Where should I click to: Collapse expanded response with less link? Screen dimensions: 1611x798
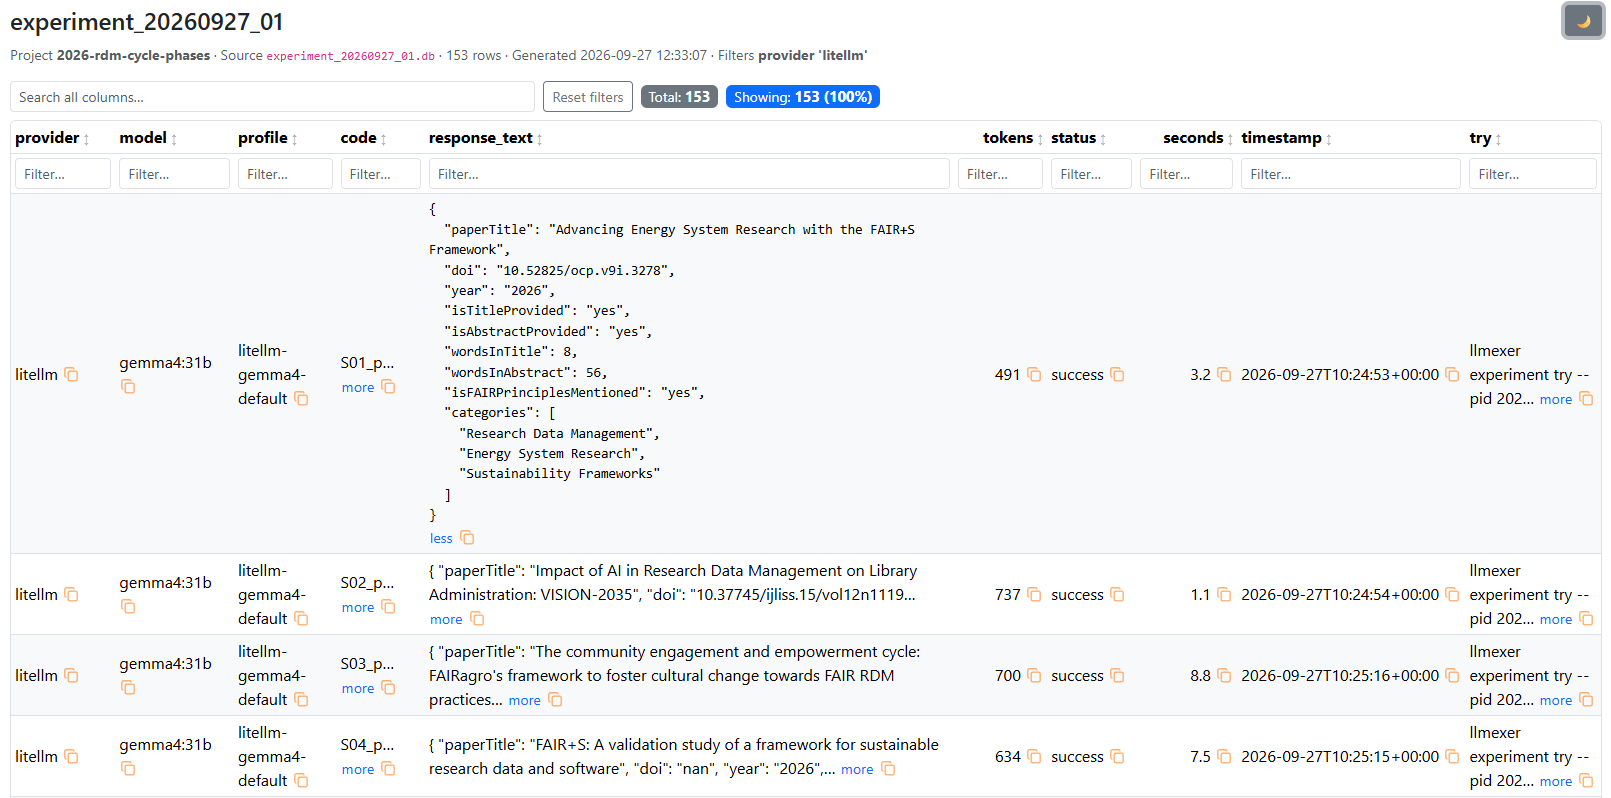pyautogui.click(x=441, y=538)
